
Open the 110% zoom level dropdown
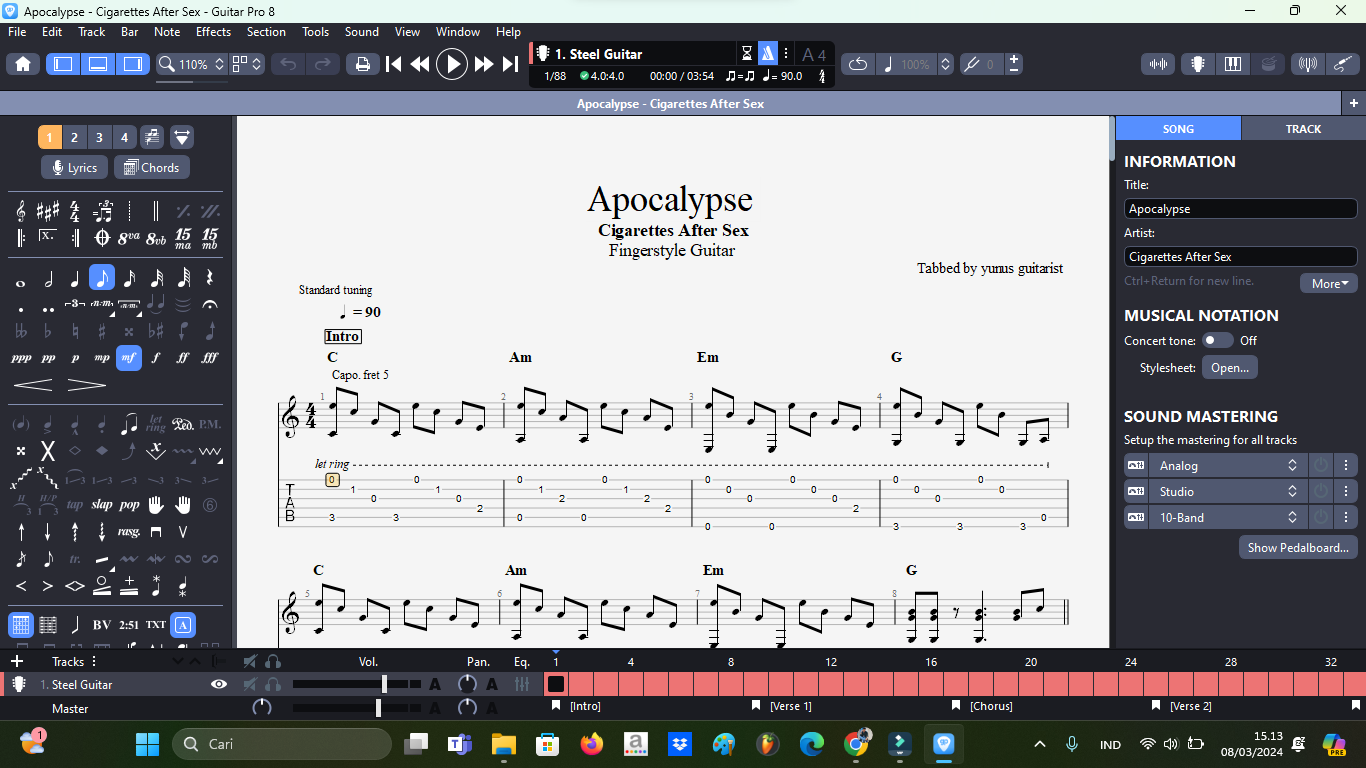[192, 64]
